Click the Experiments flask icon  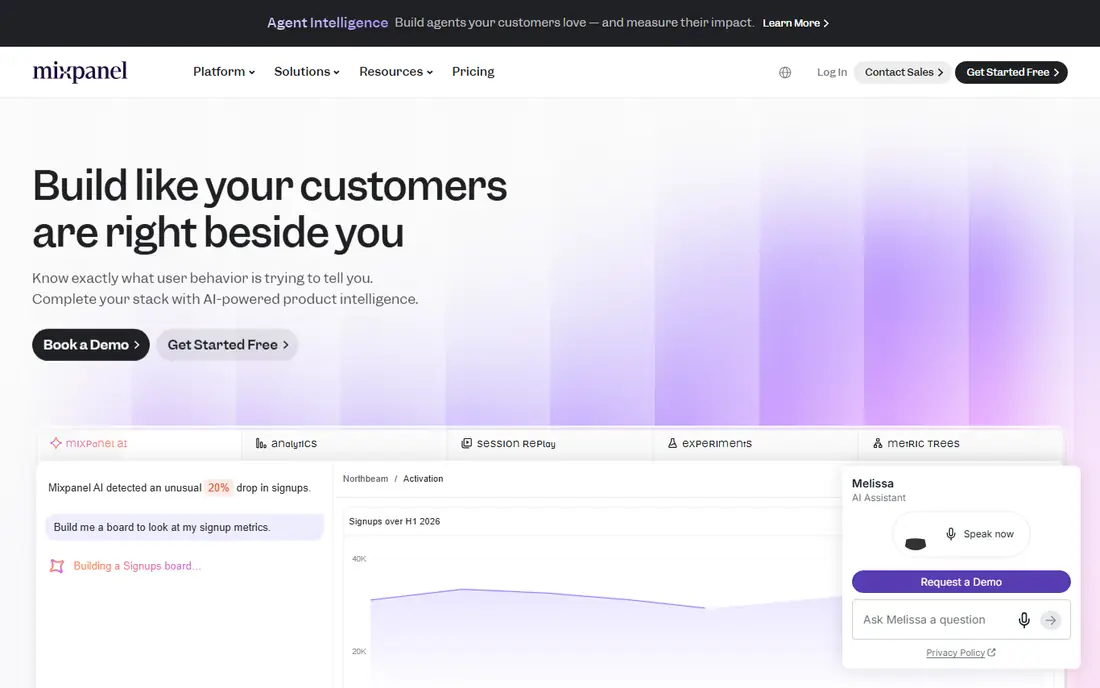[672, 443]
